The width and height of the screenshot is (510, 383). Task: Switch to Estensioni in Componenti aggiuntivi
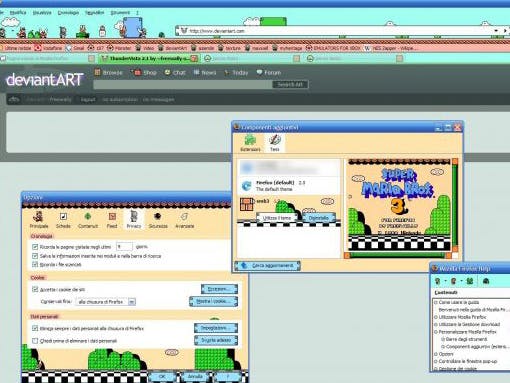(250, 143)
